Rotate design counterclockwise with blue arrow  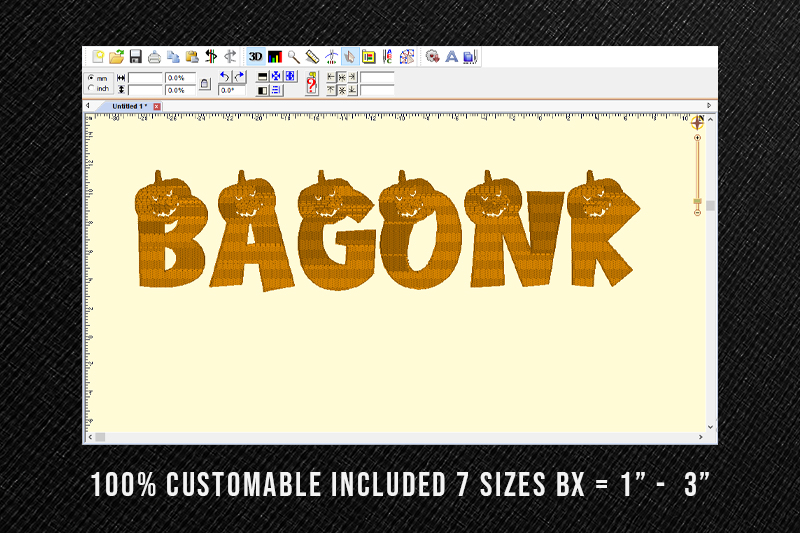tap(224, 77)
